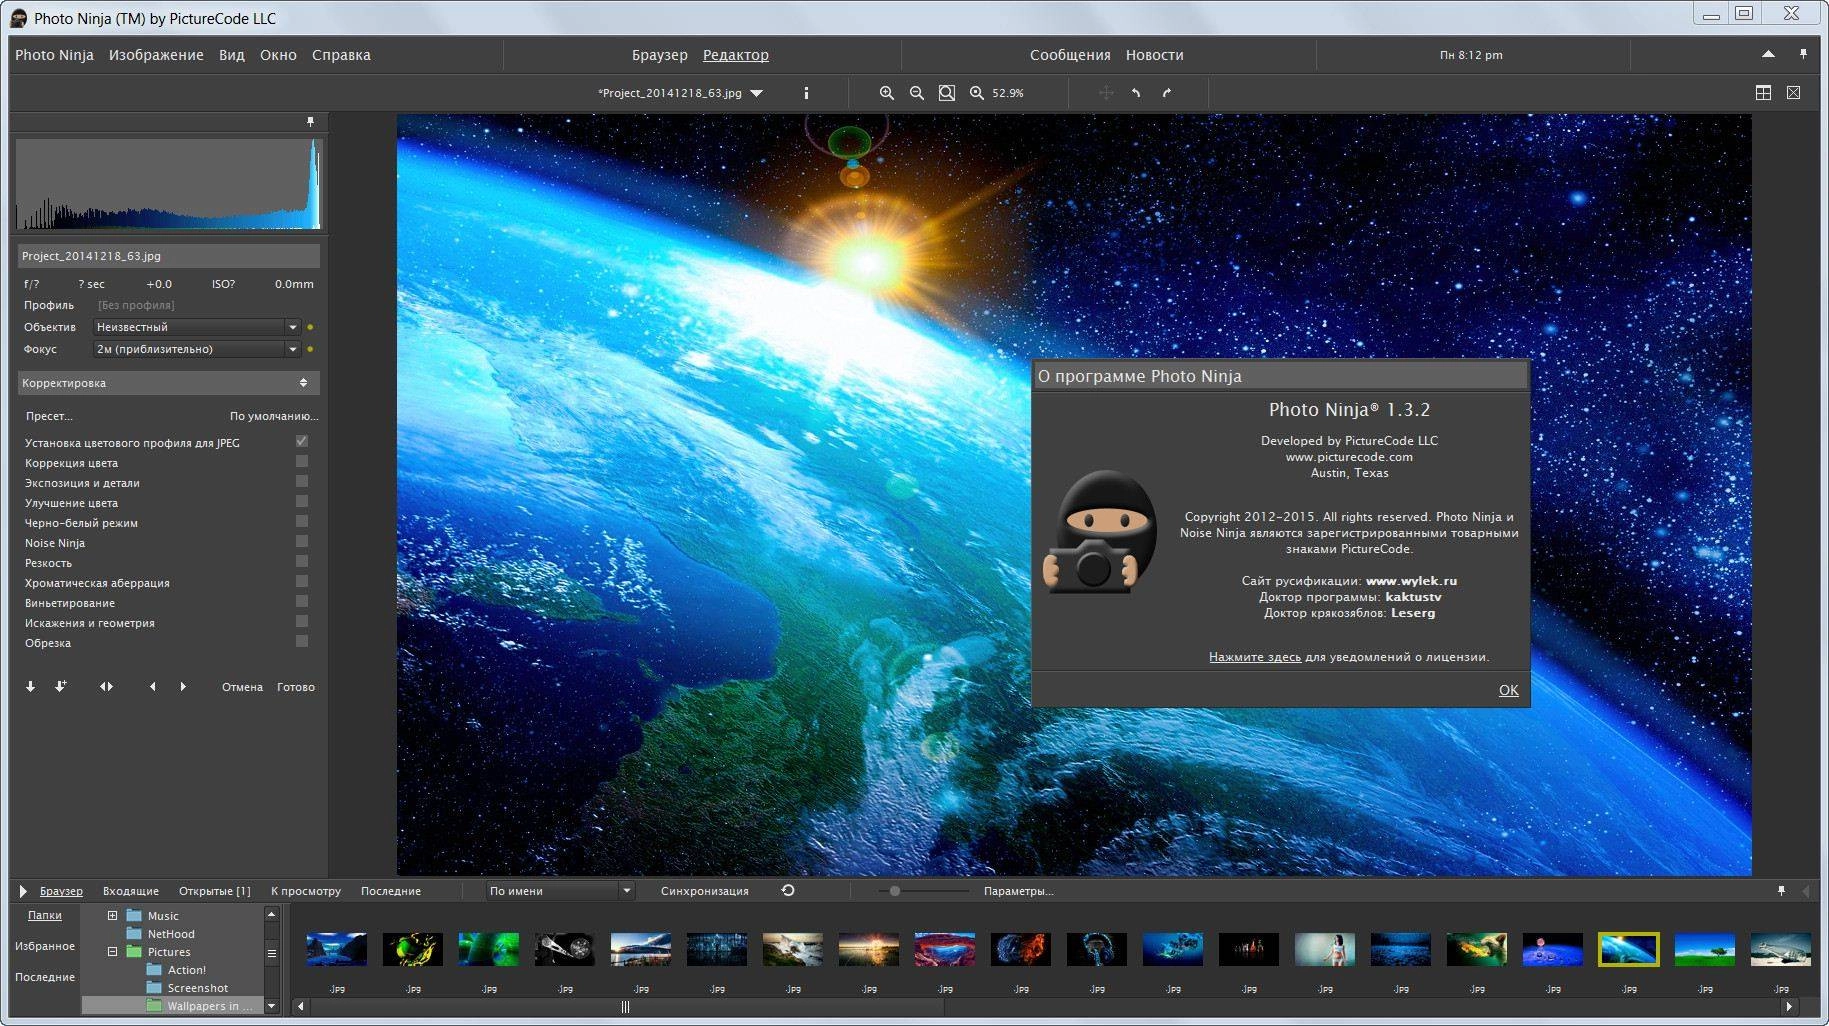Viewport: 1829px width, 1026px height.
Task: Rotate image clockwise
Action: 1166,93
